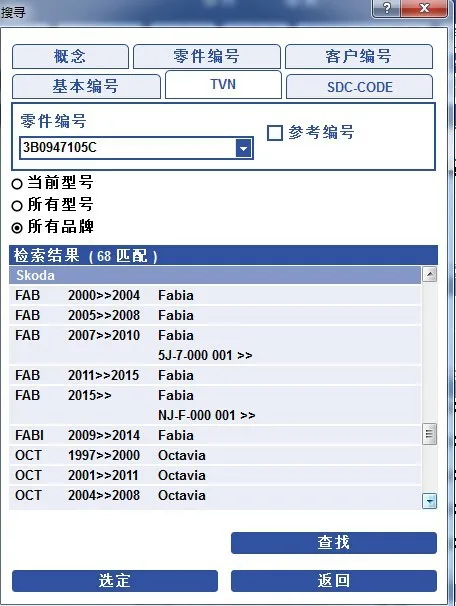Image resolution: width=456 pixels, height=606 pixels.
Task: Select the FAB 2007>>2010 Fabia row
Action: tap(215, 345)
